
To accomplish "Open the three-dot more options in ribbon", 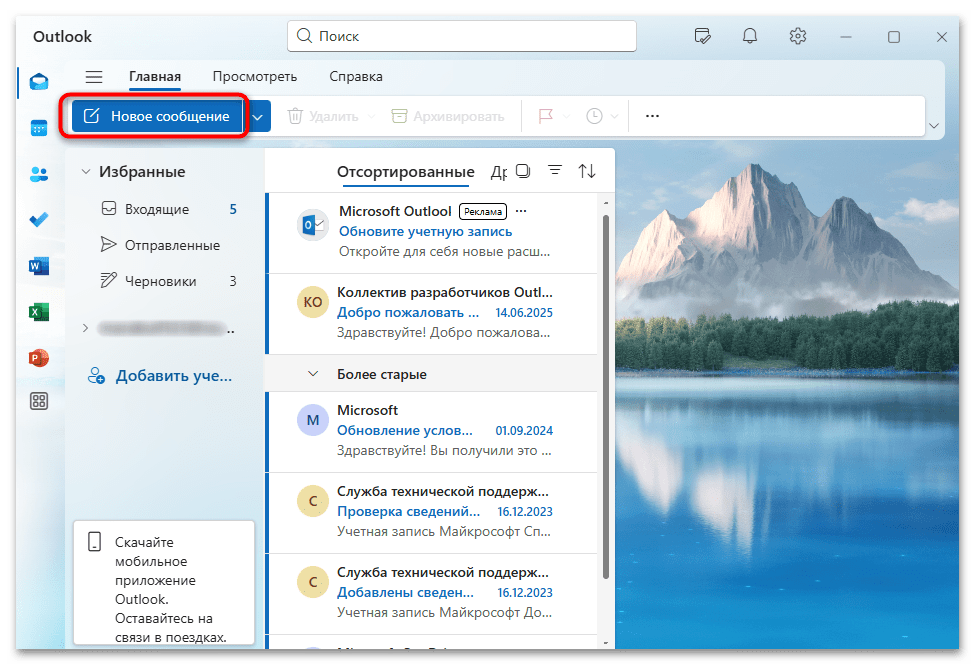I will coord(652,116).
